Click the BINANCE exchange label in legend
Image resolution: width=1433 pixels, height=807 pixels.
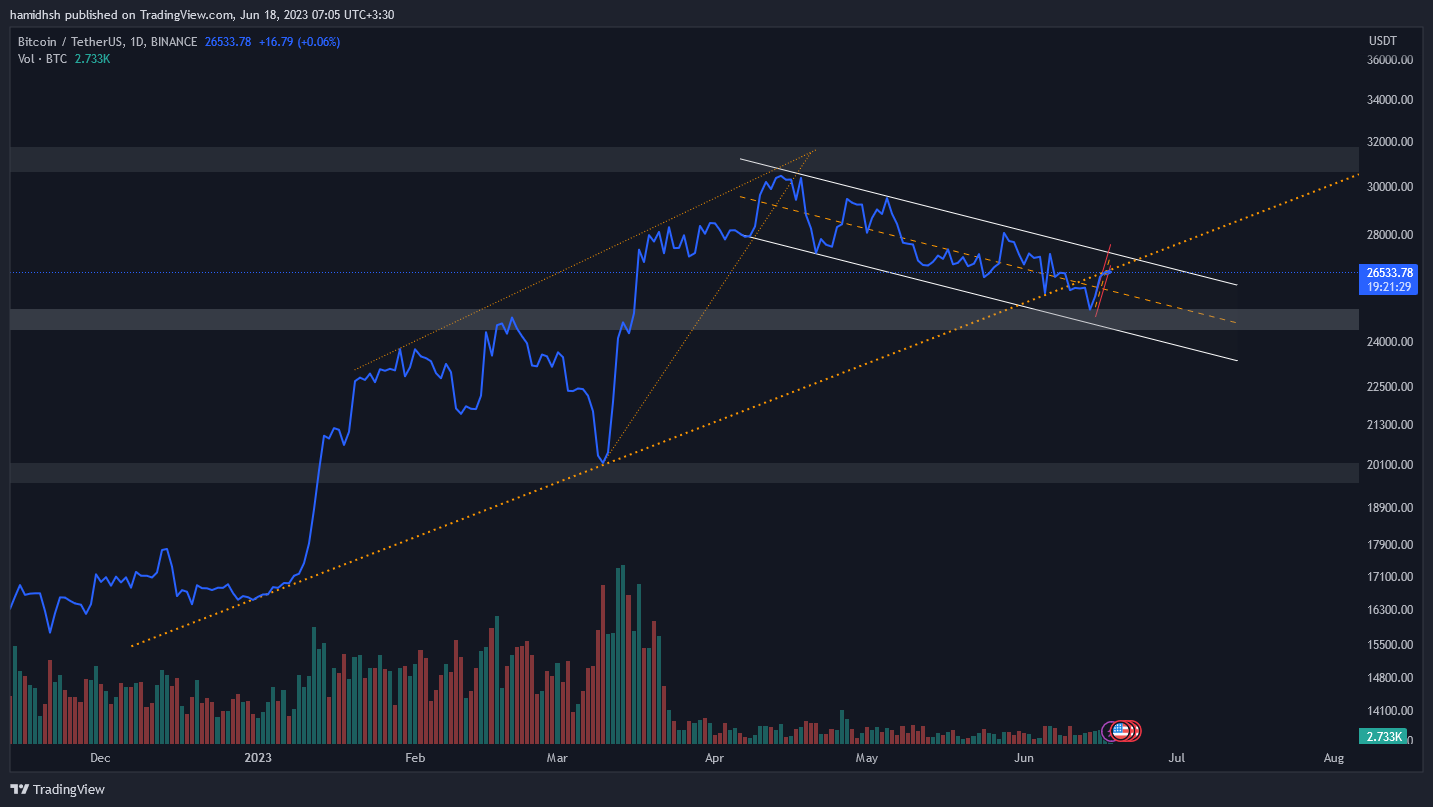click(174, 42)
